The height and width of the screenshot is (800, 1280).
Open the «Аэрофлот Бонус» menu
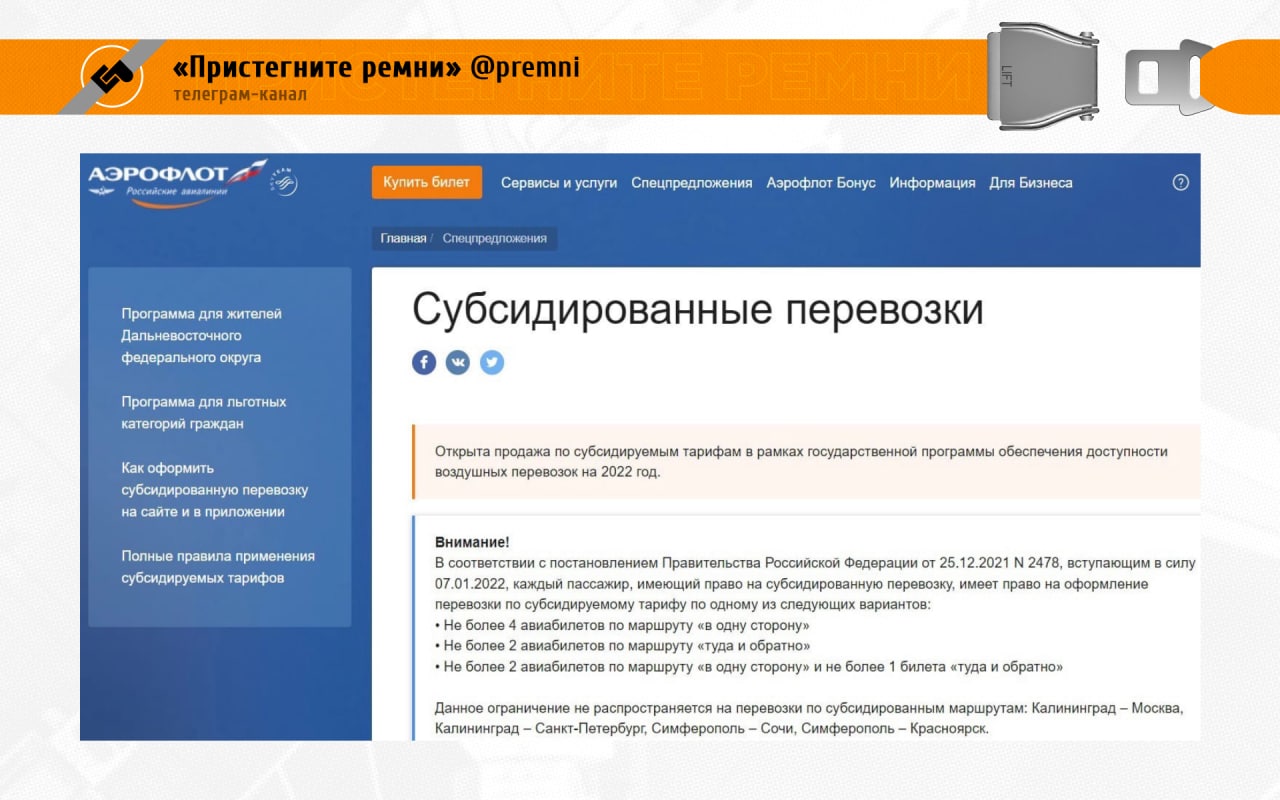[821, 183]
